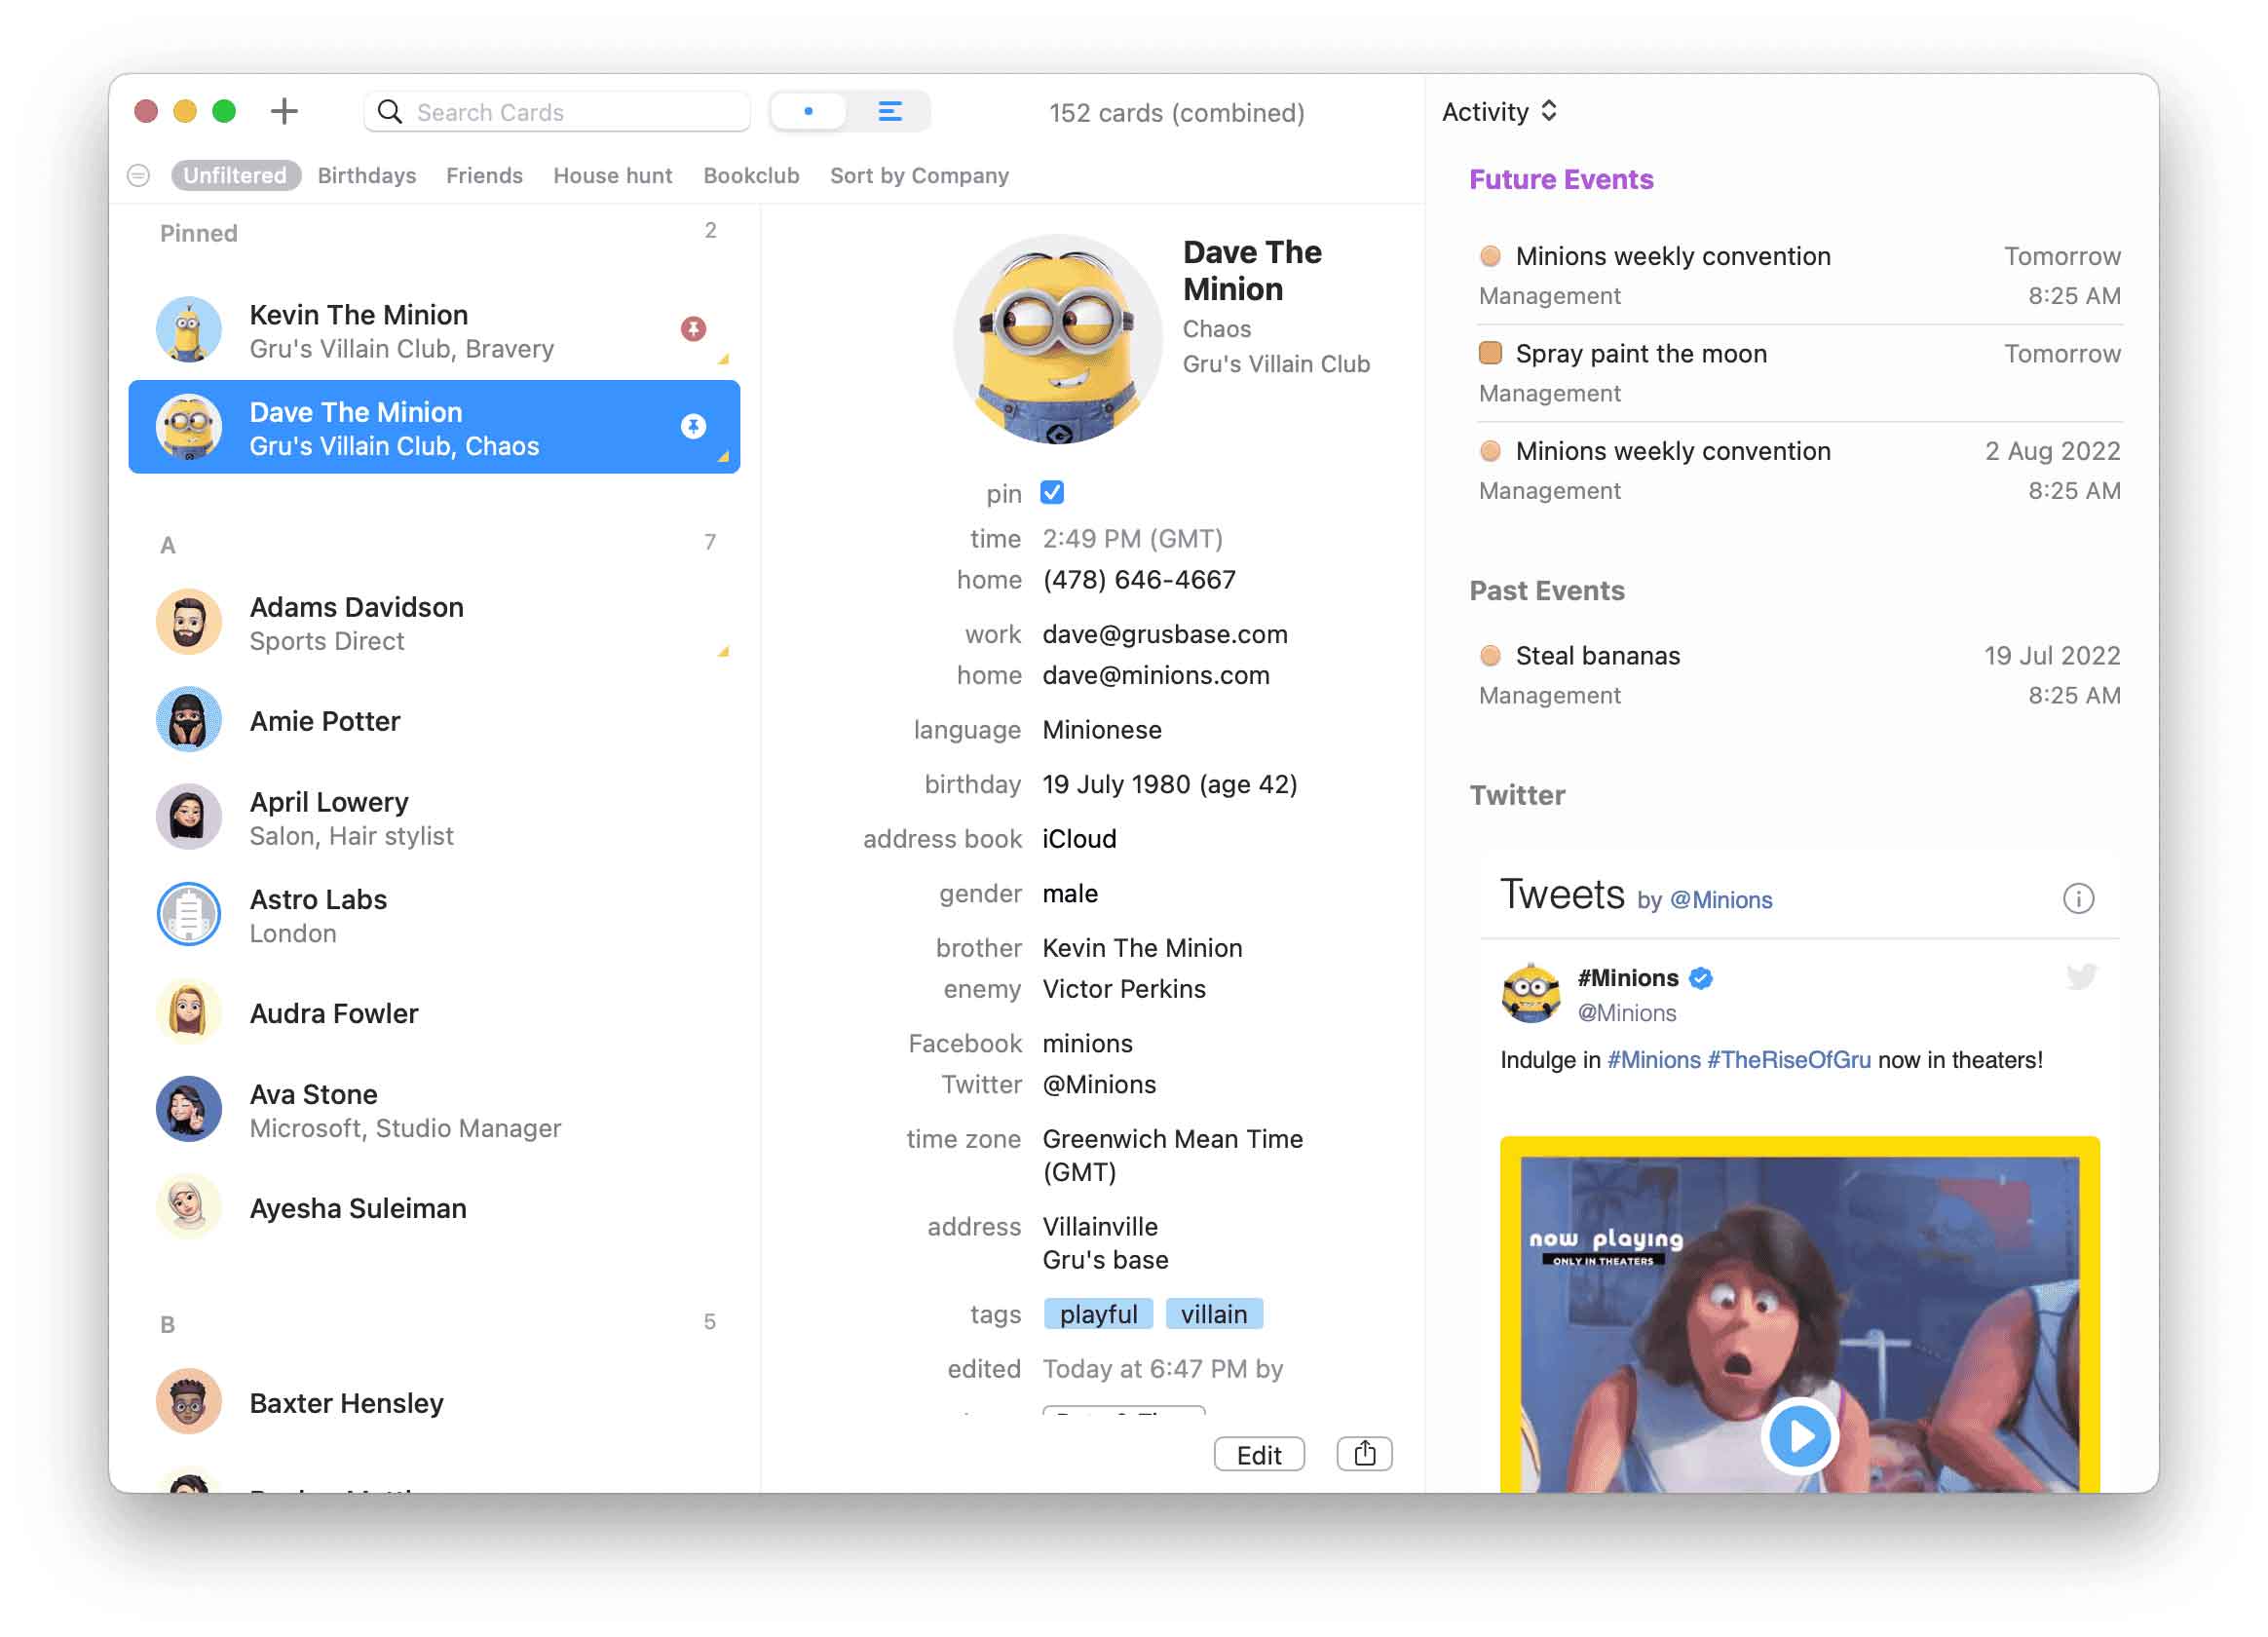The image size is (2268, 1637).
Task: Click the share icon beside Edit
Action: pyautogui.click(x=1364, y=1453)
